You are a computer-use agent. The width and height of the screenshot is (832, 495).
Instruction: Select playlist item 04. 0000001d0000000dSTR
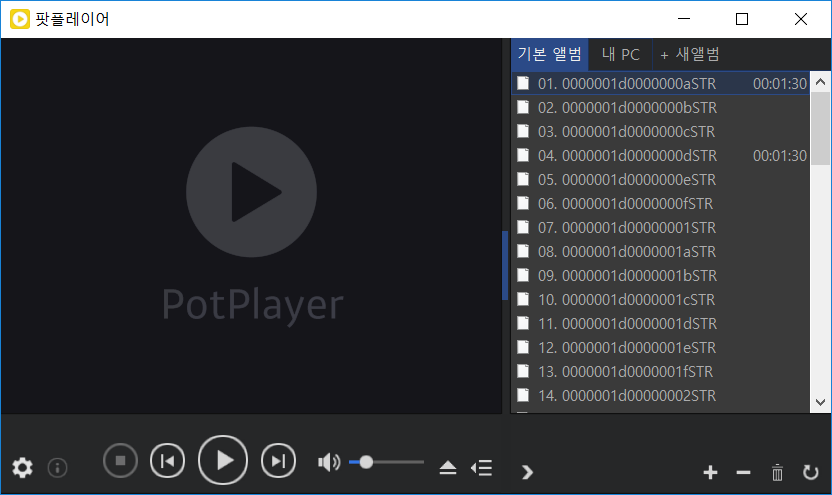(661, 155)
